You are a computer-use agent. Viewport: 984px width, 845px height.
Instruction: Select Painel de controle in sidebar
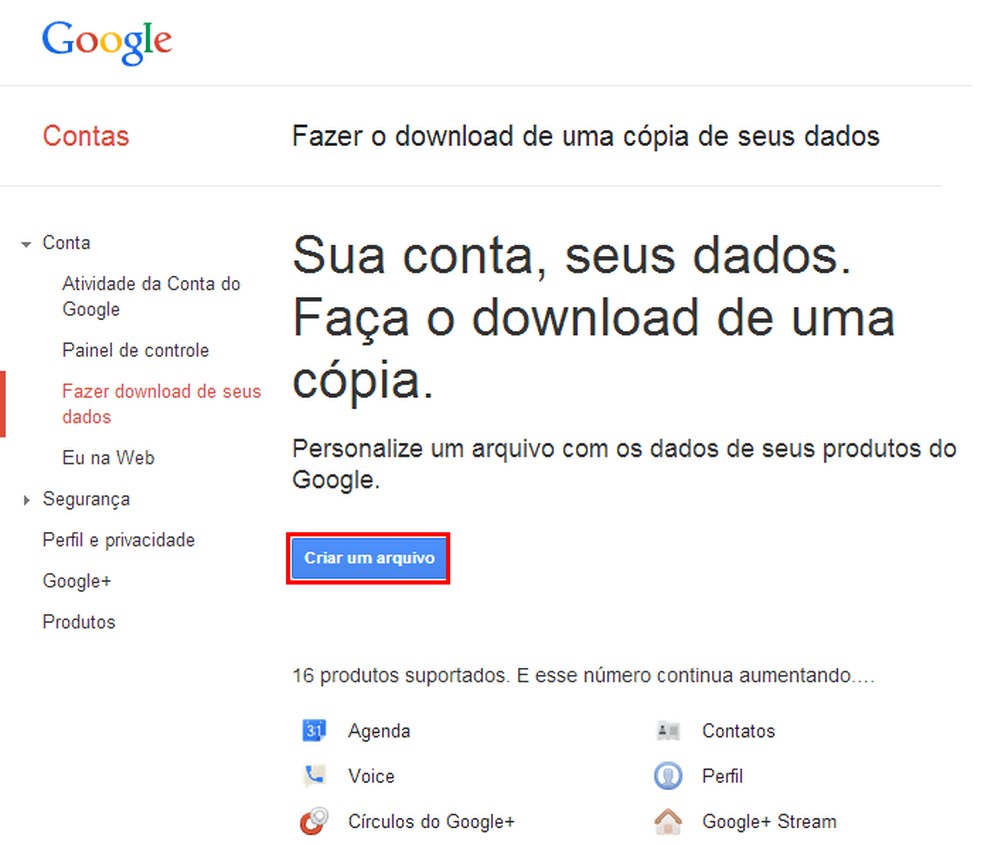point(135,351)
